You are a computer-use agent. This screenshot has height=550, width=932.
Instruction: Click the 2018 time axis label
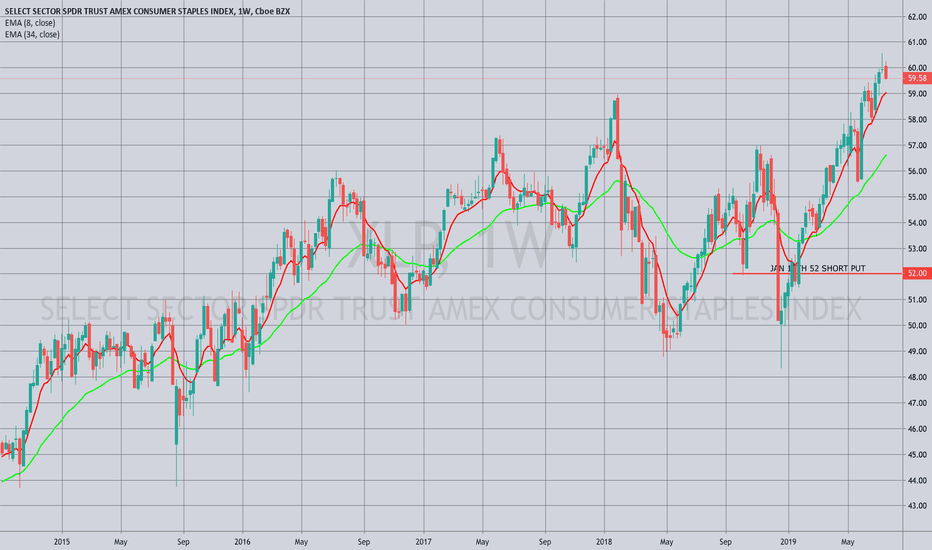point(604,542)
